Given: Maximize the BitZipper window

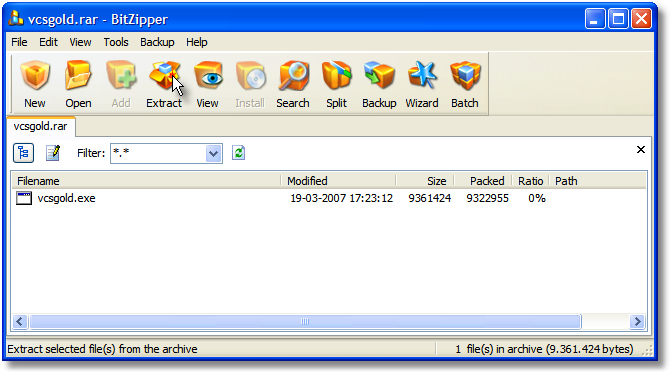Looking at the screenshot, I should coord(618,19).
